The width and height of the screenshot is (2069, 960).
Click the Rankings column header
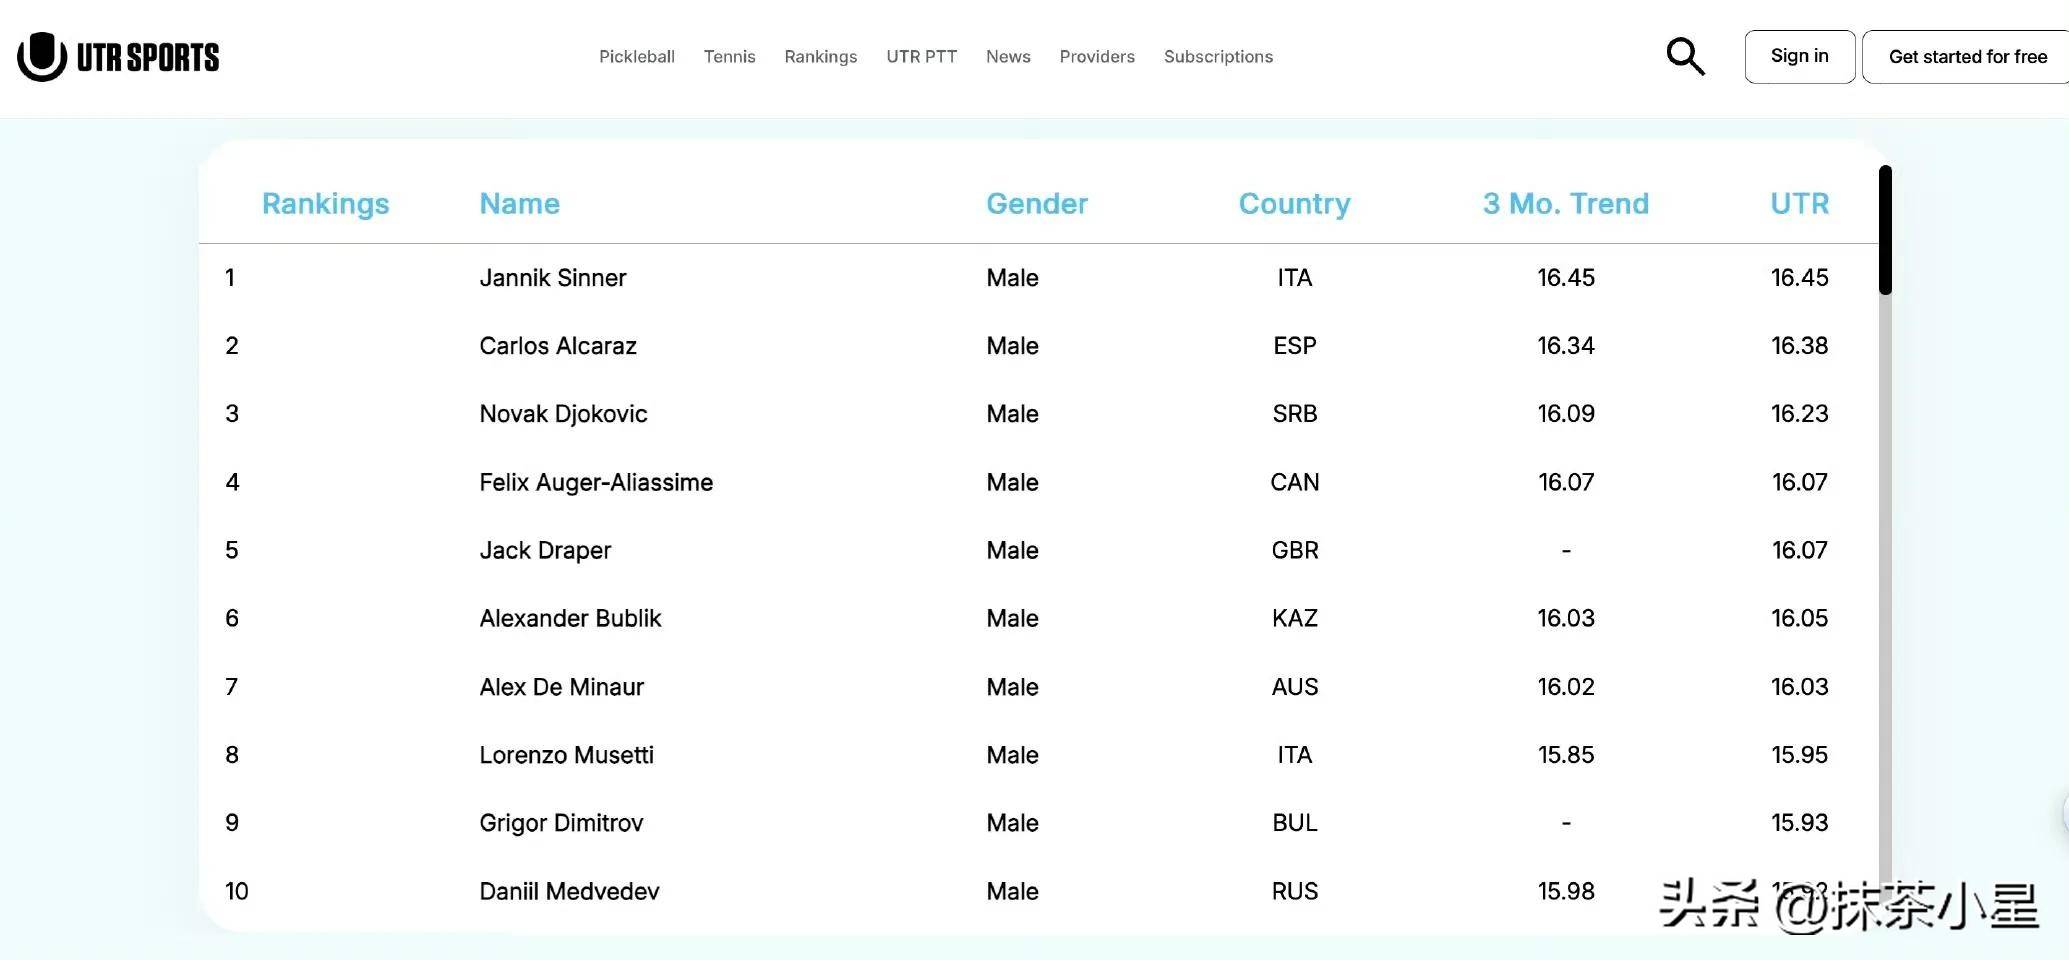pyautogui.click(x=325, y=204)
